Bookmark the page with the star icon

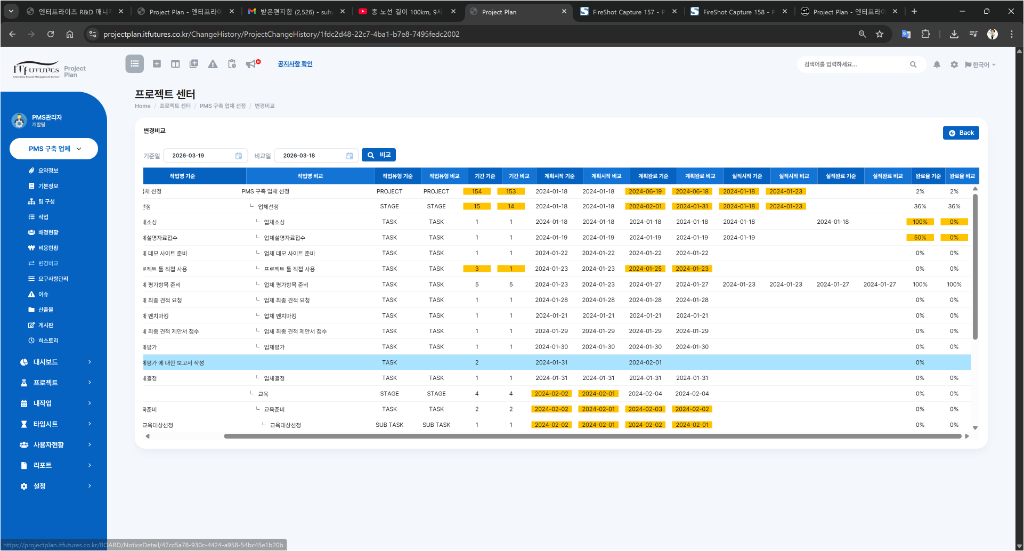click(x=880, y=34)
